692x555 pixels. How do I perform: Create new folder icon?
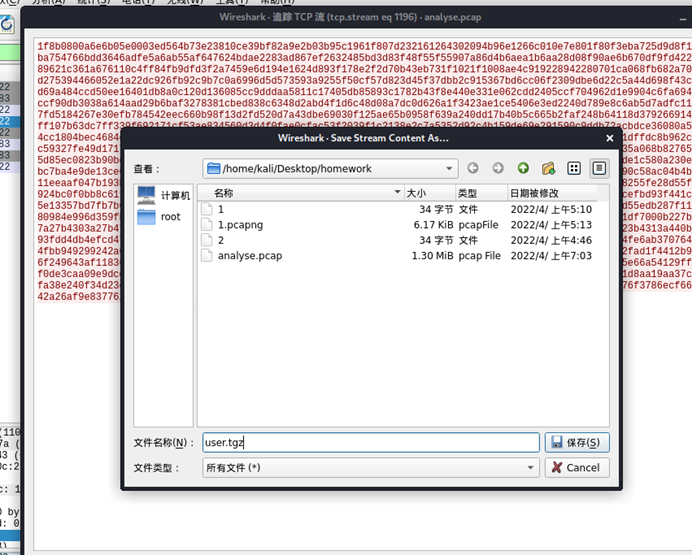548,168
